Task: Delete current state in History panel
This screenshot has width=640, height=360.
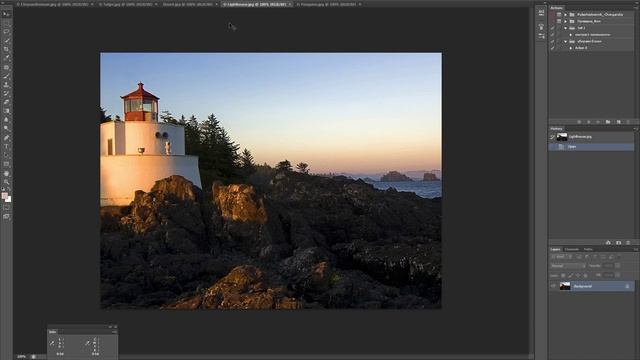Action: [x=628, y=242]
